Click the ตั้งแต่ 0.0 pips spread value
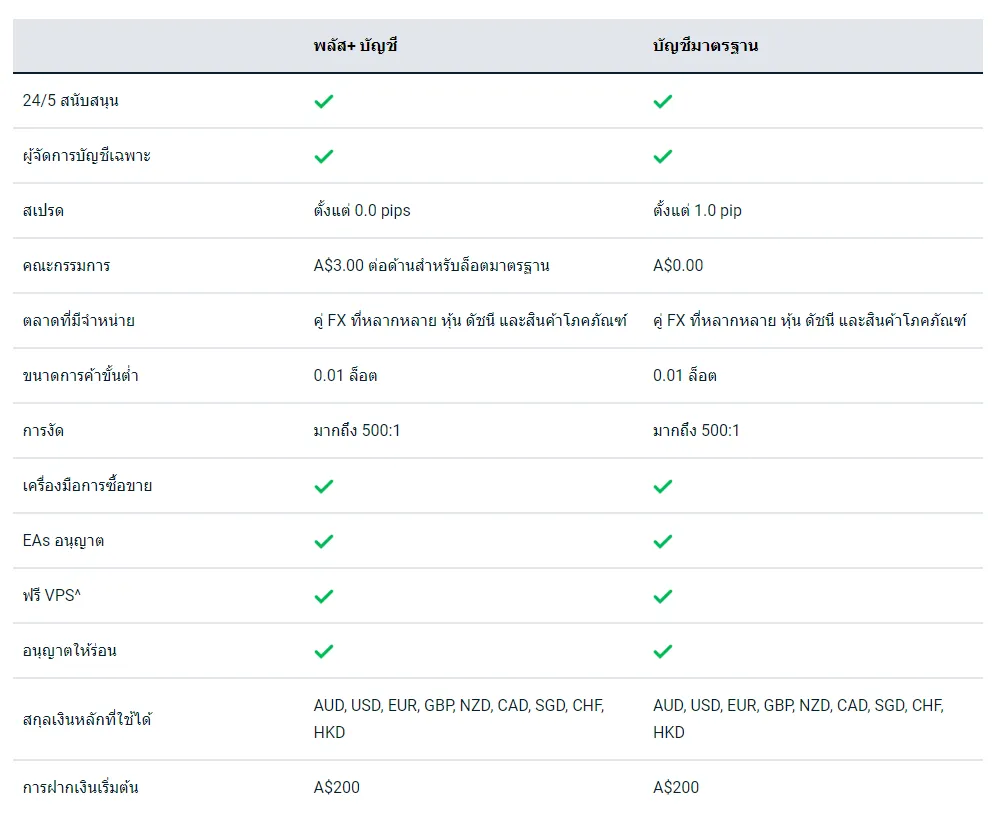This screenshot has width=994, height=837. pos(362,211)
